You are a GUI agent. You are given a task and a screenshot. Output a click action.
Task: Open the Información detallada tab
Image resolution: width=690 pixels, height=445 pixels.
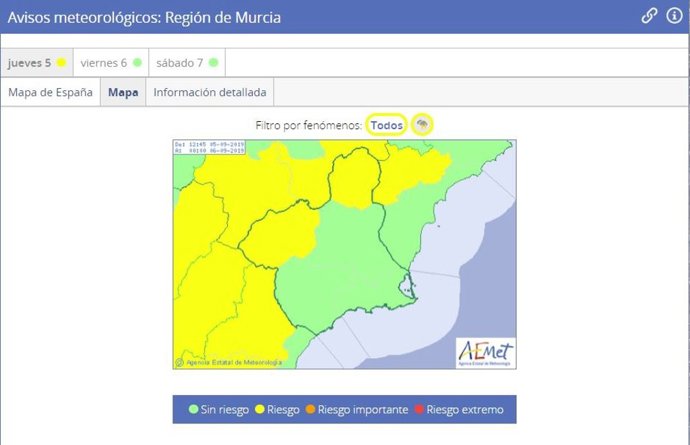point(210,92)
